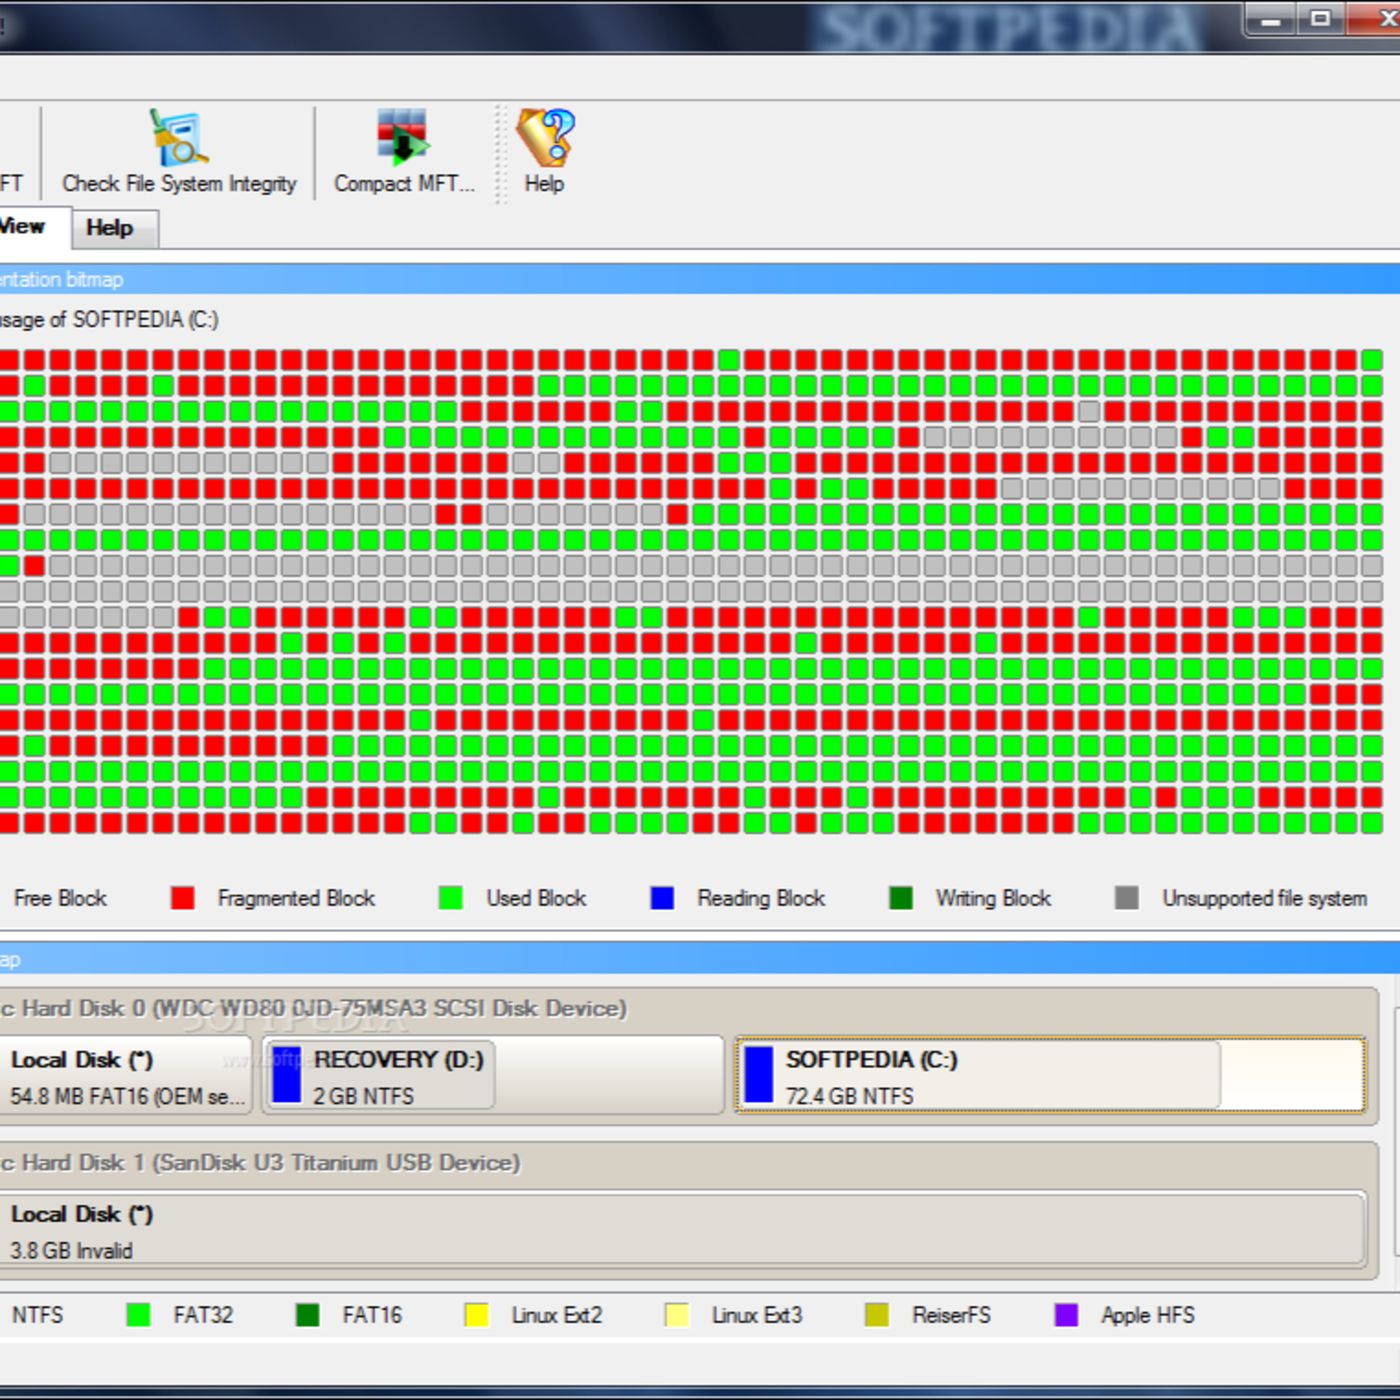Open the Compact MFT tool
The image size is (1400, 1400).
point(403,138)
